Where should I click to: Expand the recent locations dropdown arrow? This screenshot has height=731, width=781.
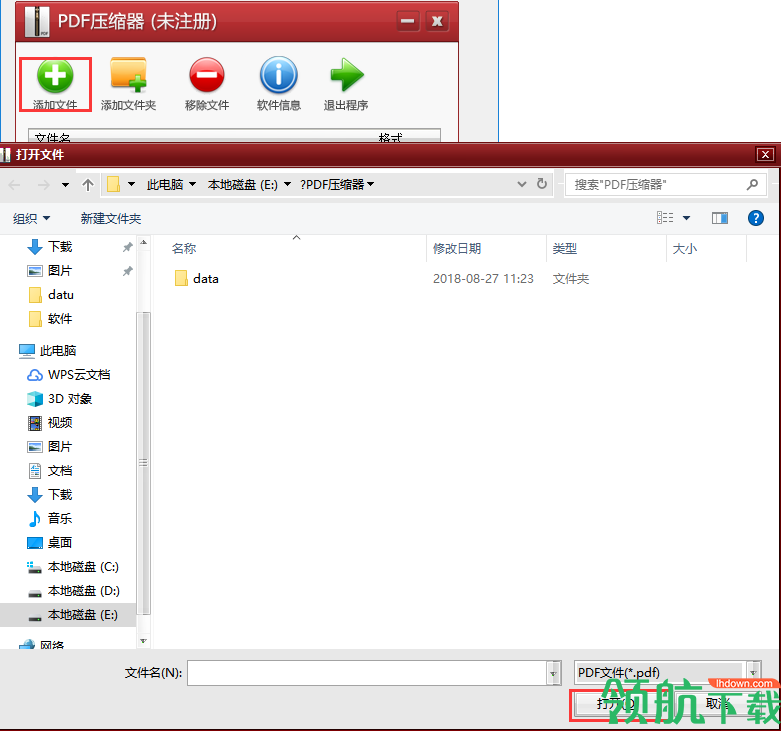coord(65,185)
